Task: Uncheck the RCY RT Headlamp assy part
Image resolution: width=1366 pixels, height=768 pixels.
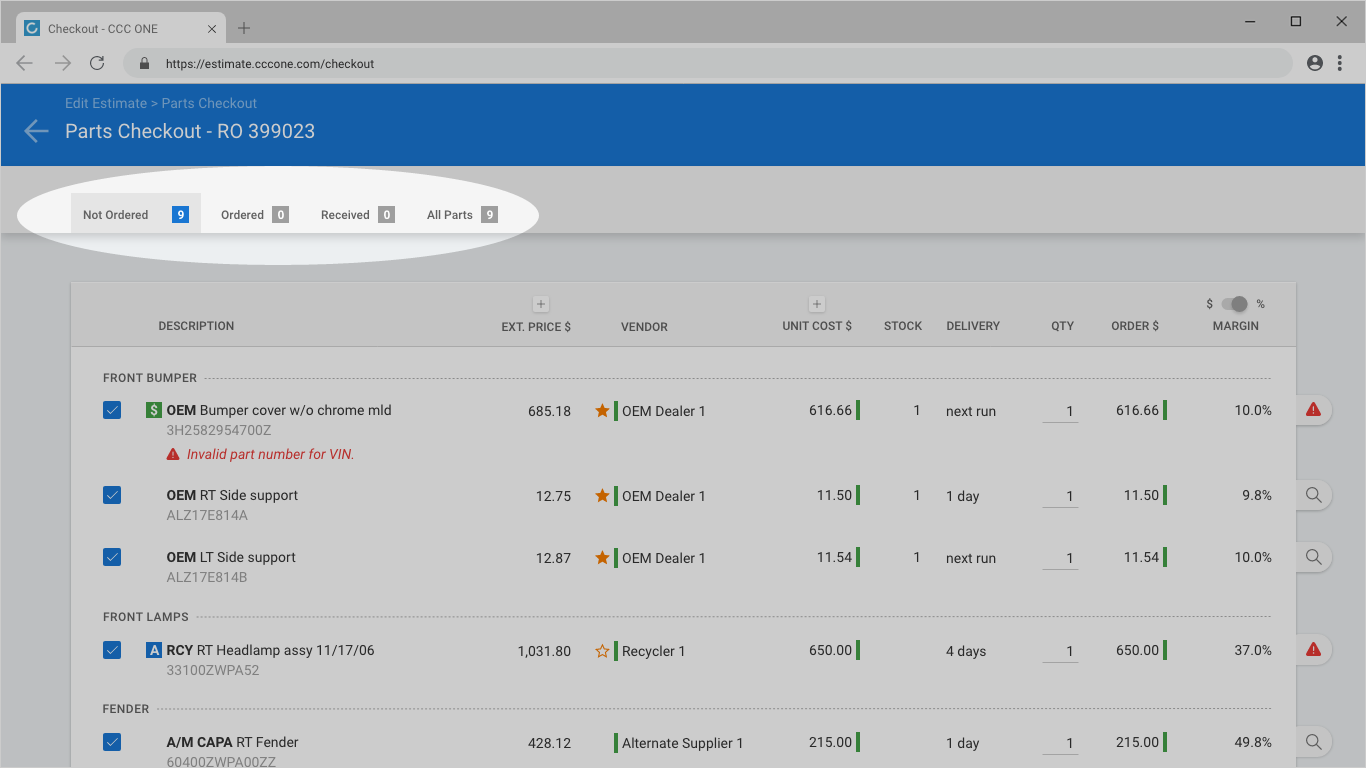Action: click(x=112, y=650)
